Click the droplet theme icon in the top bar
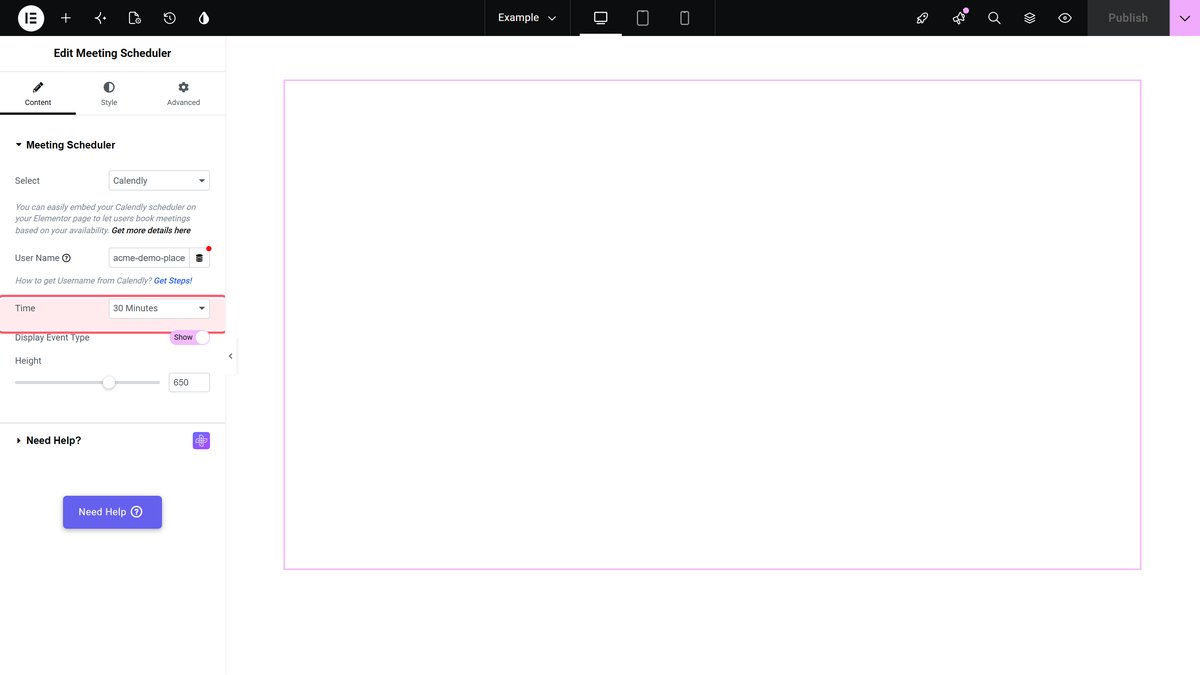 tap(204, 18)
